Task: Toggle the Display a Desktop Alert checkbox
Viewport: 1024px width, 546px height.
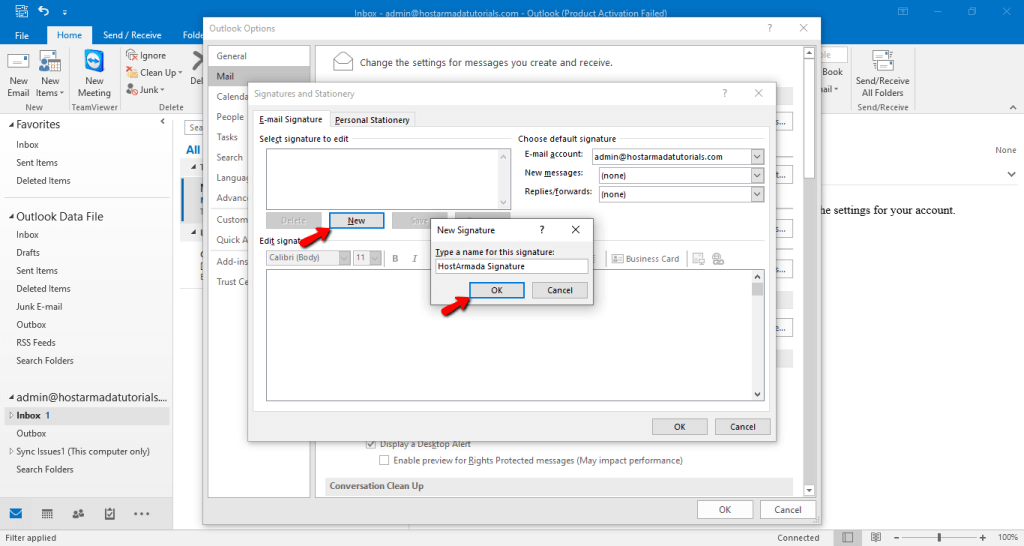Action: [x=372, y=444]
